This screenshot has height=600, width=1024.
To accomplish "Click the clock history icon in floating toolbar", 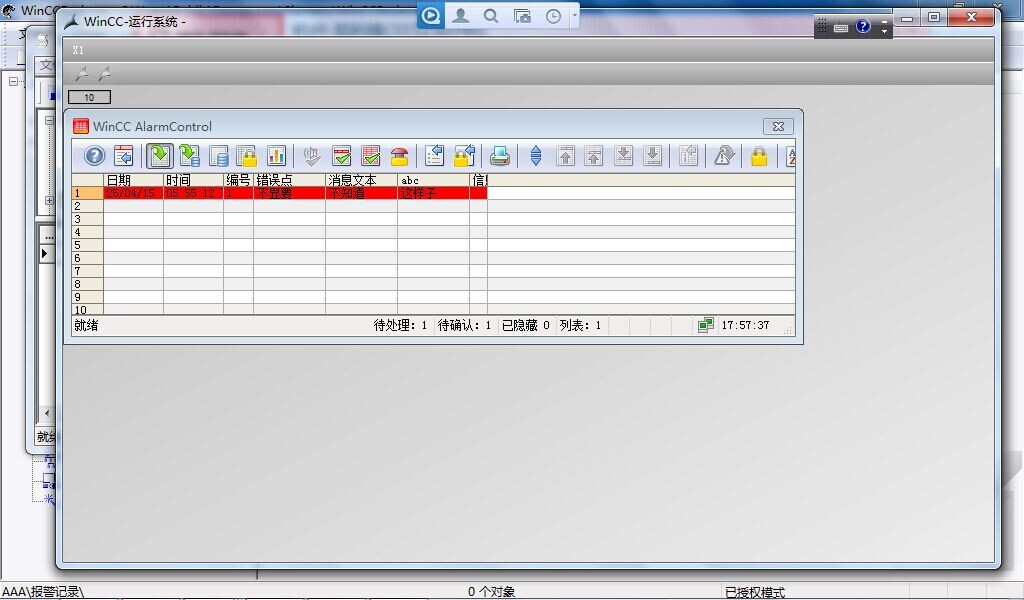I will (553, 16).
